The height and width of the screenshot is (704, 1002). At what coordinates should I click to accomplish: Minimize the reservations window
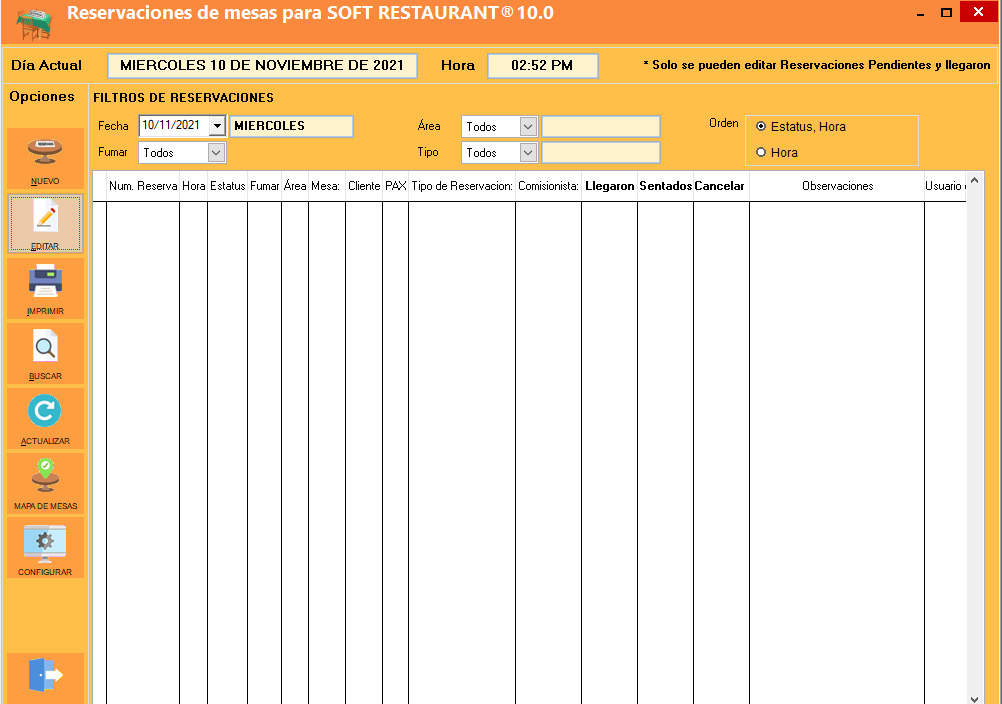920,13
